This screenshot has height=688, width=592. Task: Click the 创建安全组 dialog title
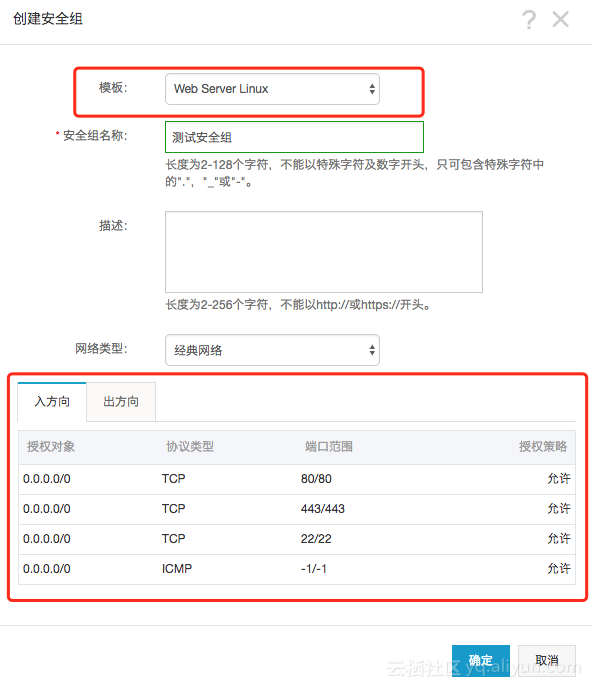48,19
